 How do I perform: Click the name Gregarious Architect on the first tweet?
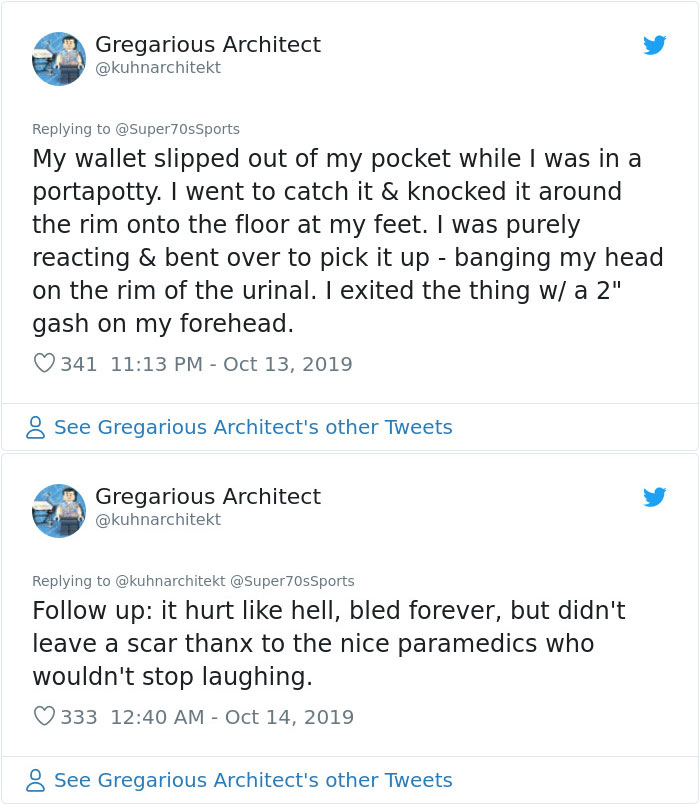208,44
